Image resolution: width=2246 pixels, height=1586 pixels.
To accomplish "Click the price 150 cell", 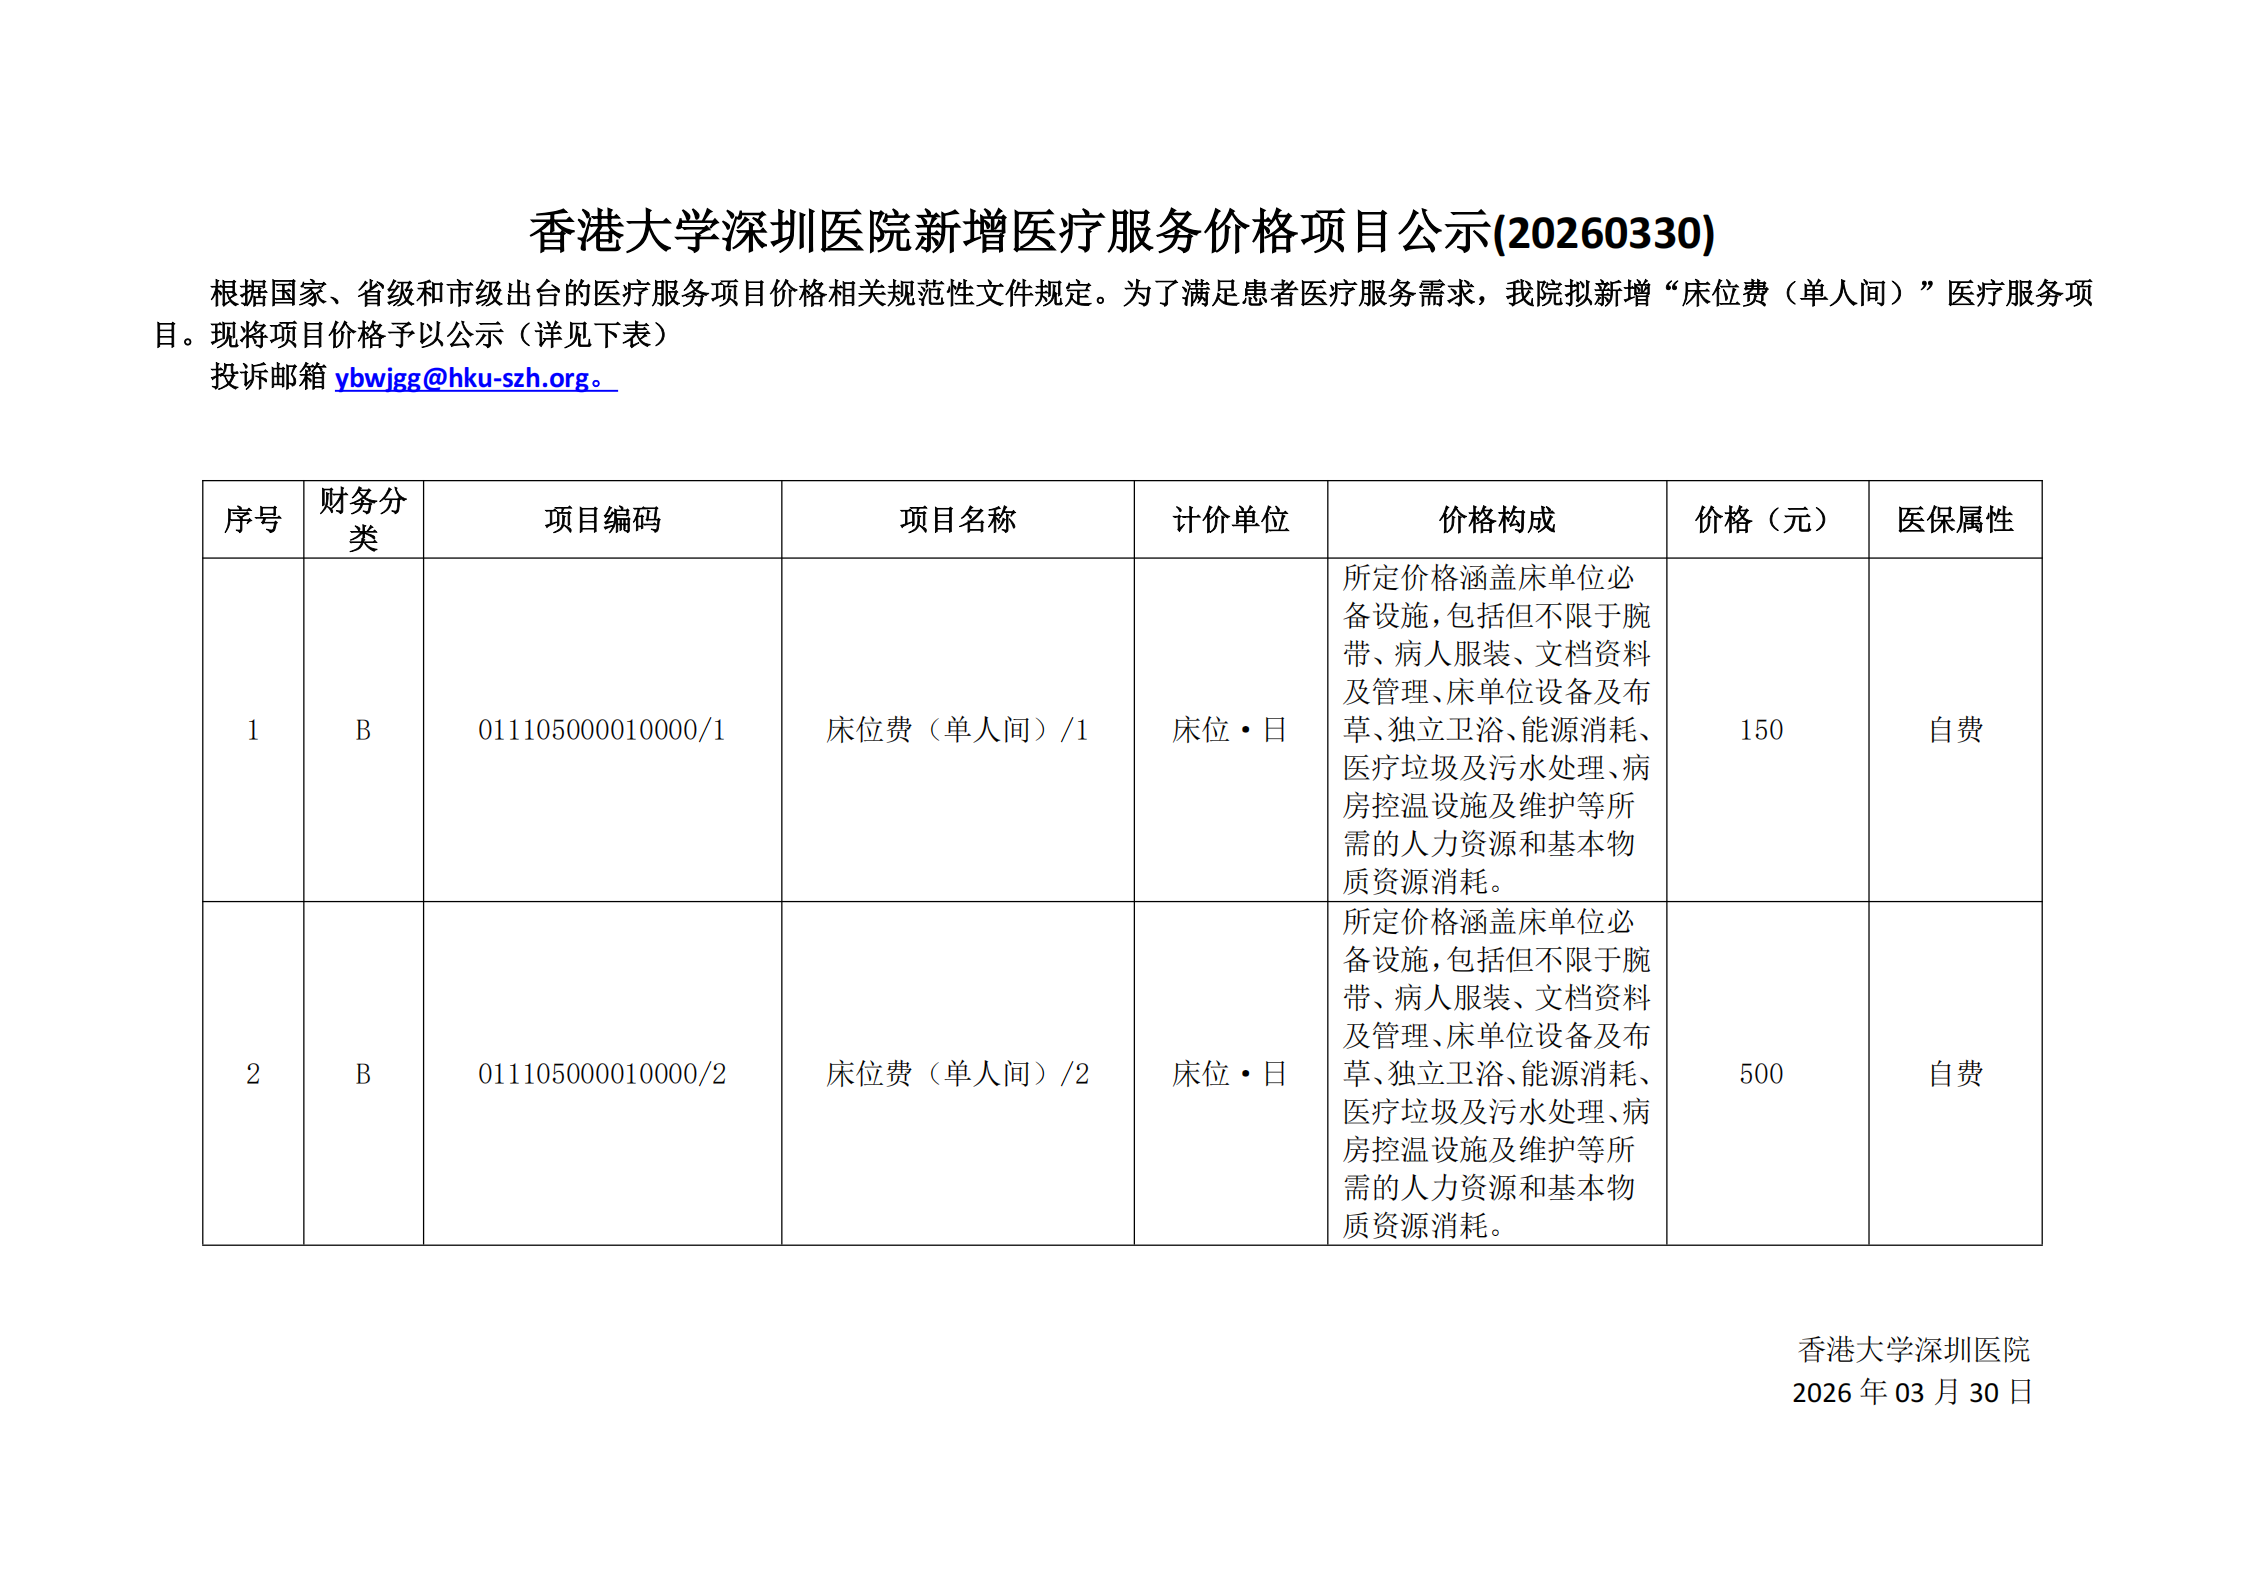I will pyautogui.click(x=1761, y=730).
